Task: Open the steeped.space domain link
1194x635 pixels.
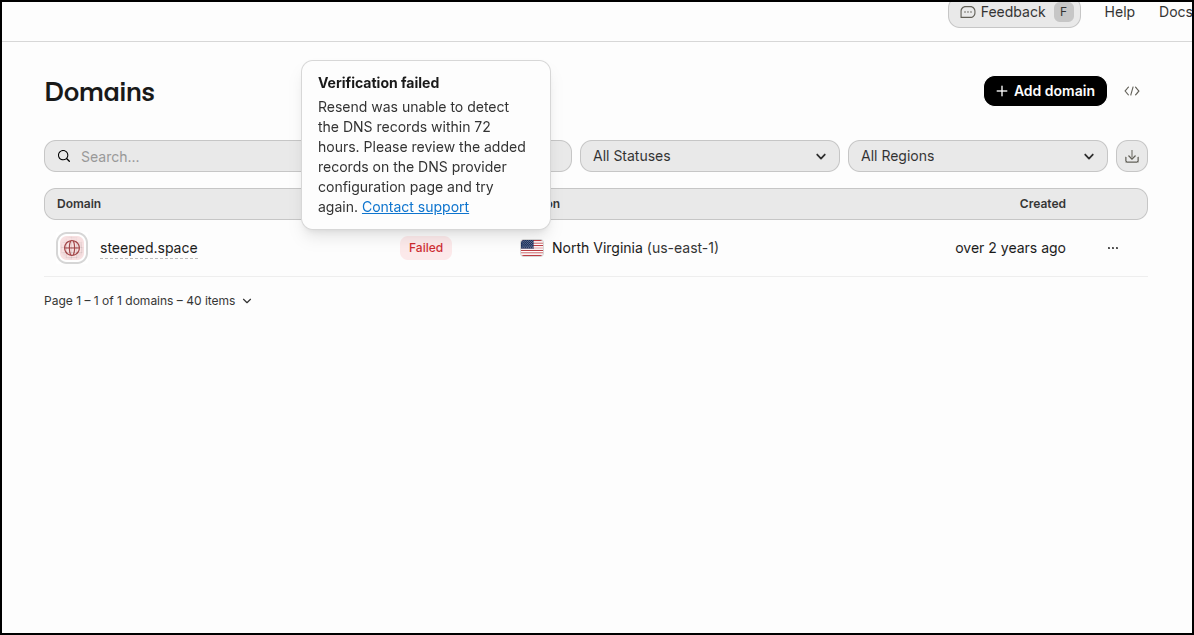Action: (149, 248)
